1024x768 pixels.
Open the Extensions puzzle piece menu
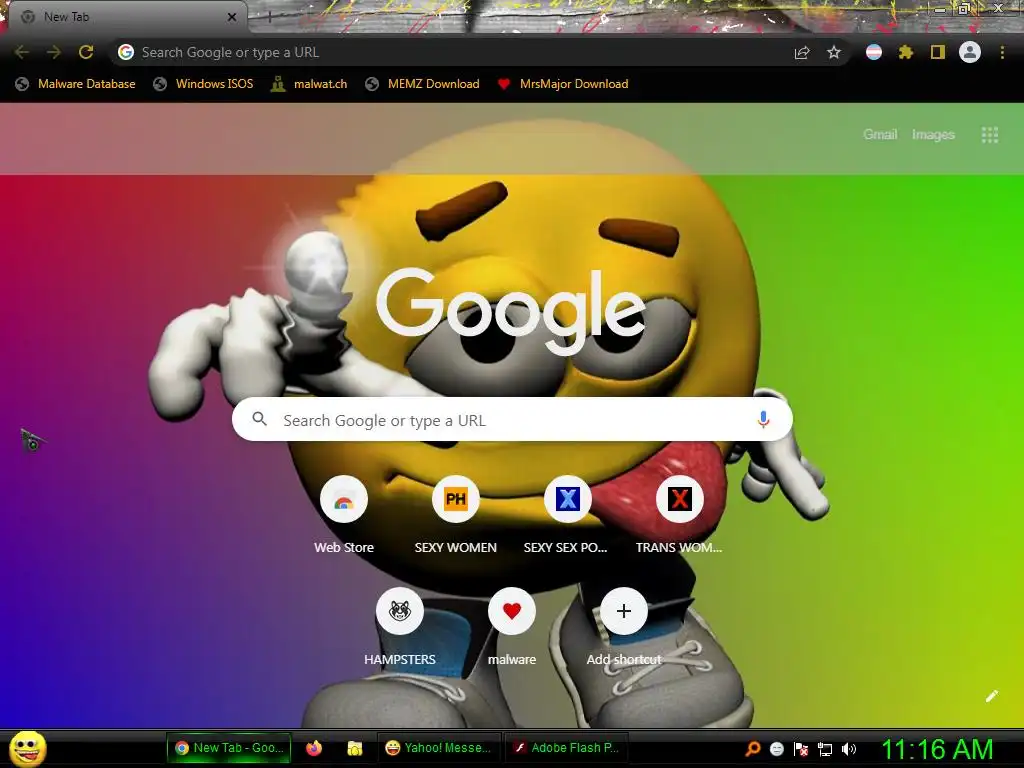click(x=906, y=52)
